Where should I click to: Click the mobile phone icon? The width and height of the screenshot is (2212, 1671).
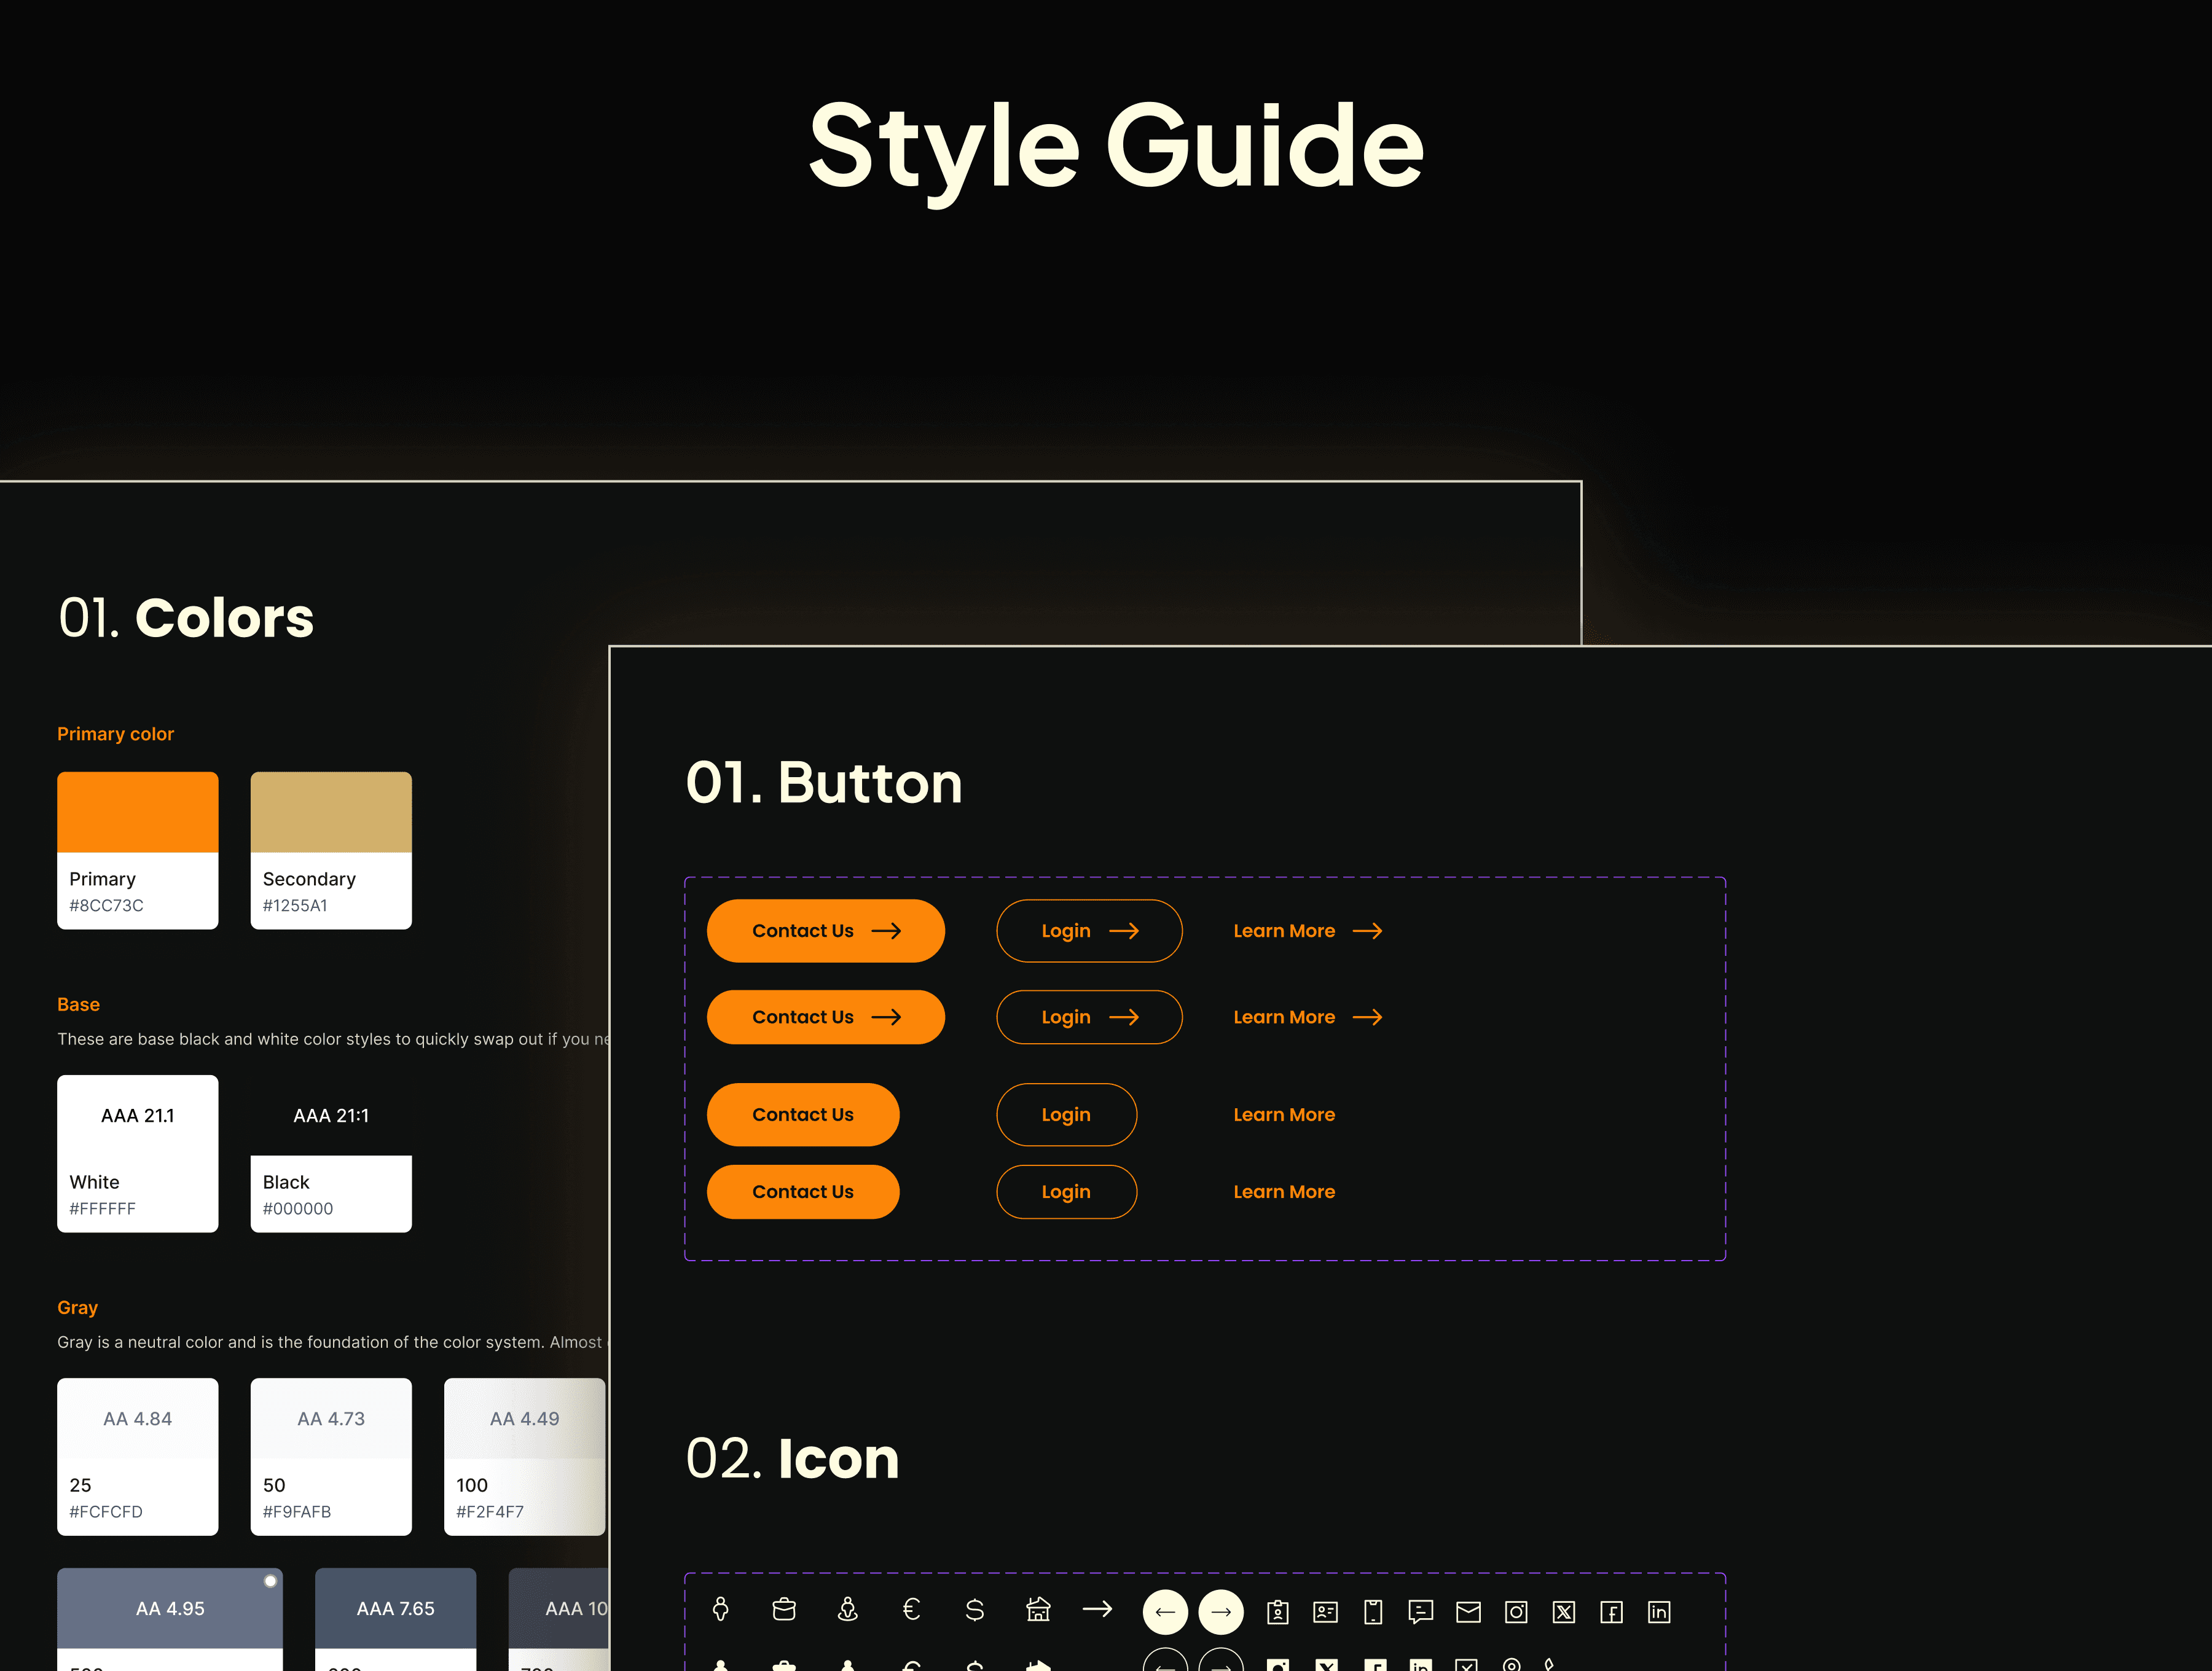coord(1373,1612)
